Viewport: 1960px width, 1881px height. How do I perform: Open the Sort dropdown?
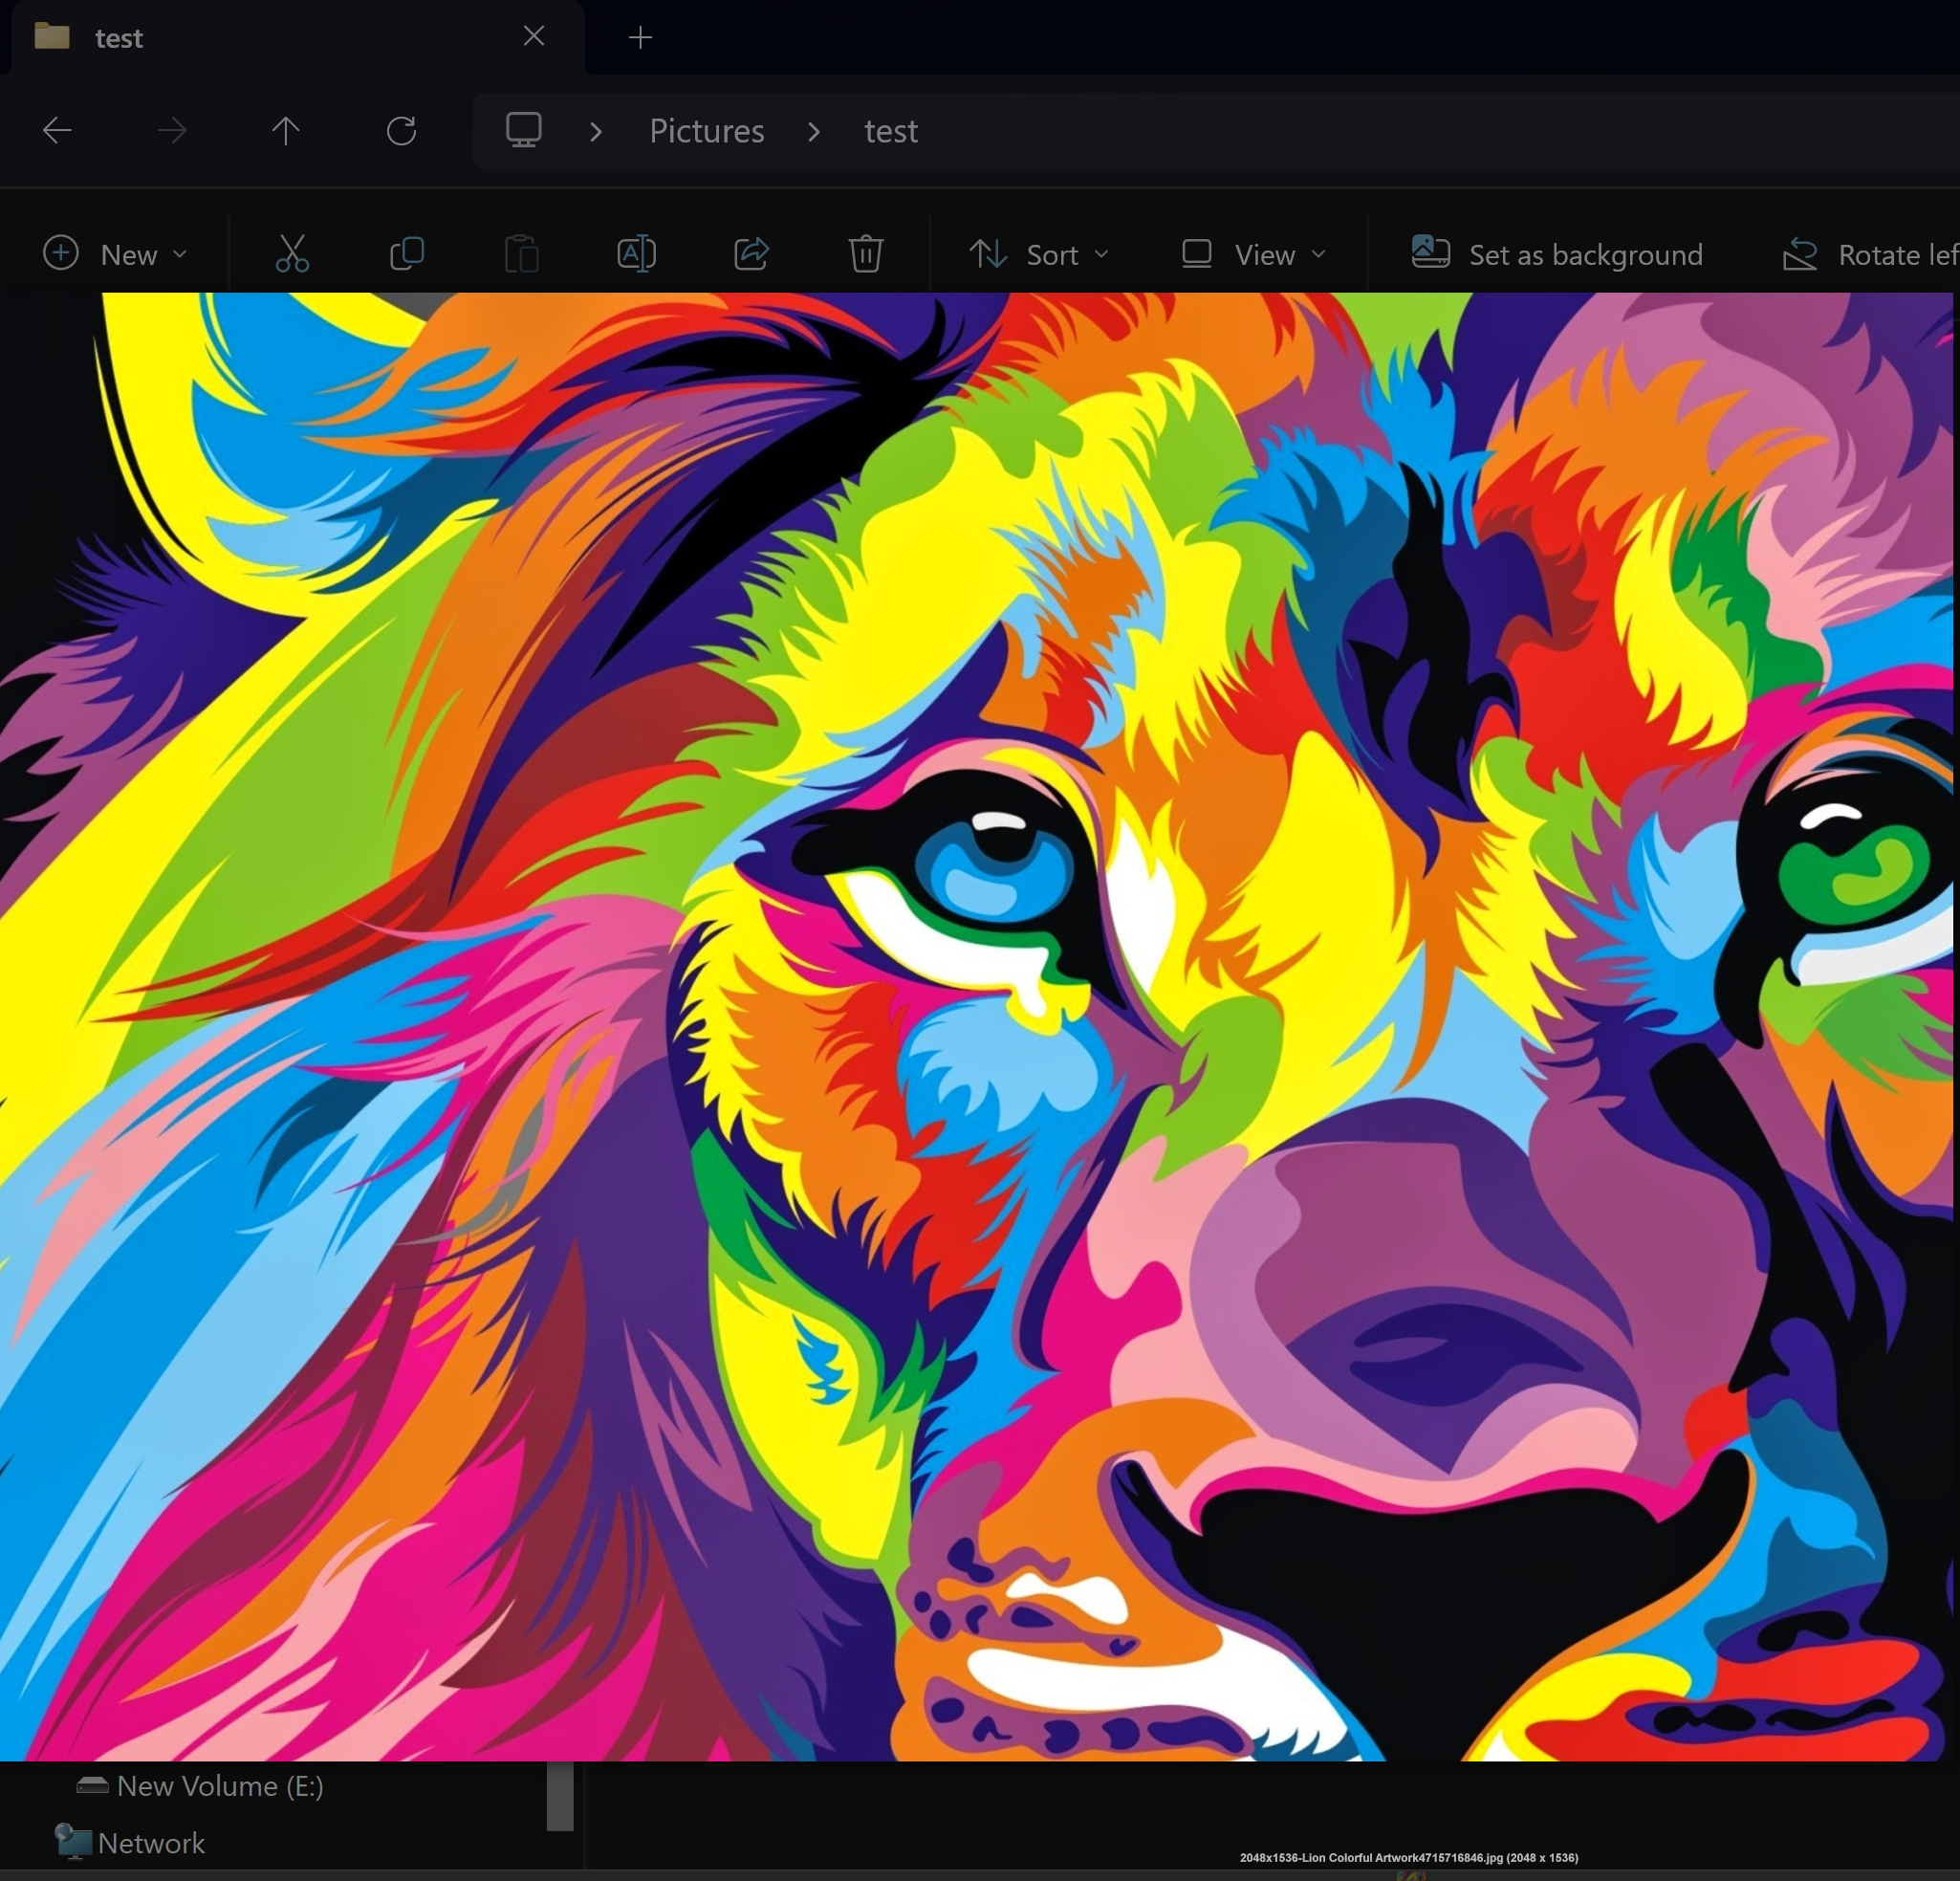tap(1039, 254)
